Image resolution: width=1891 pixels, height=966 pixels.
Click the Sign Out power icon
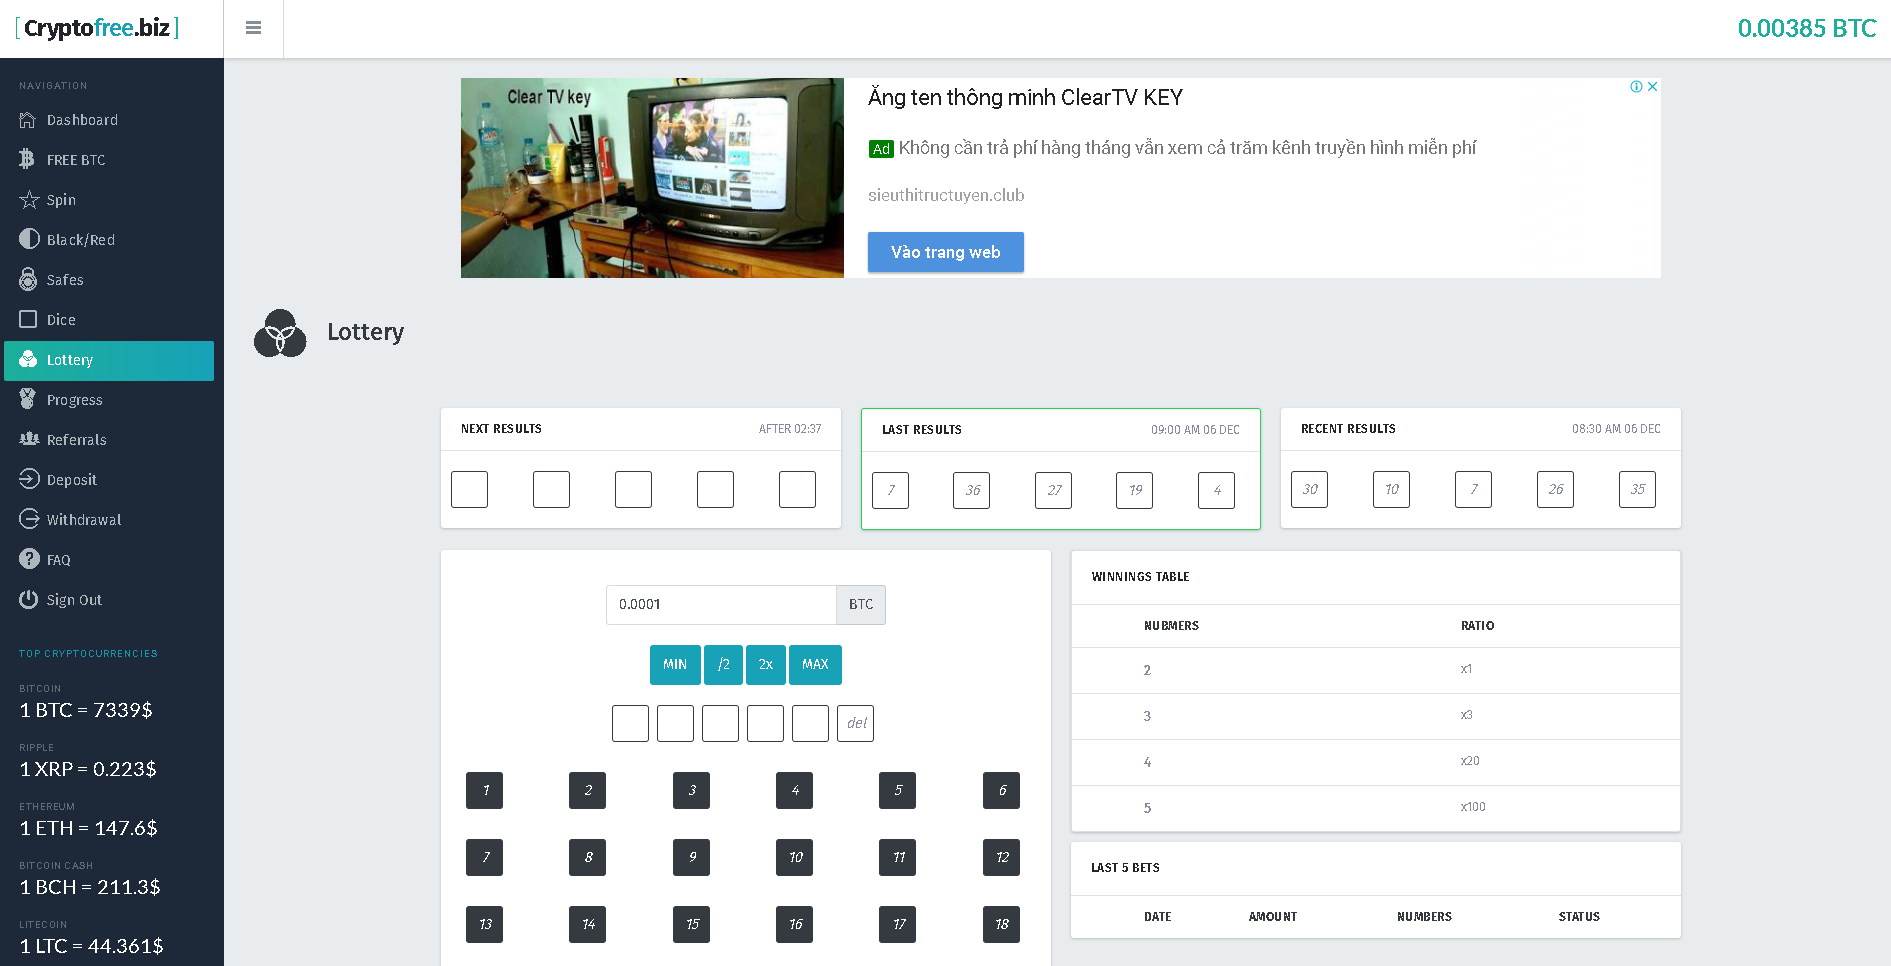point(28,600)
